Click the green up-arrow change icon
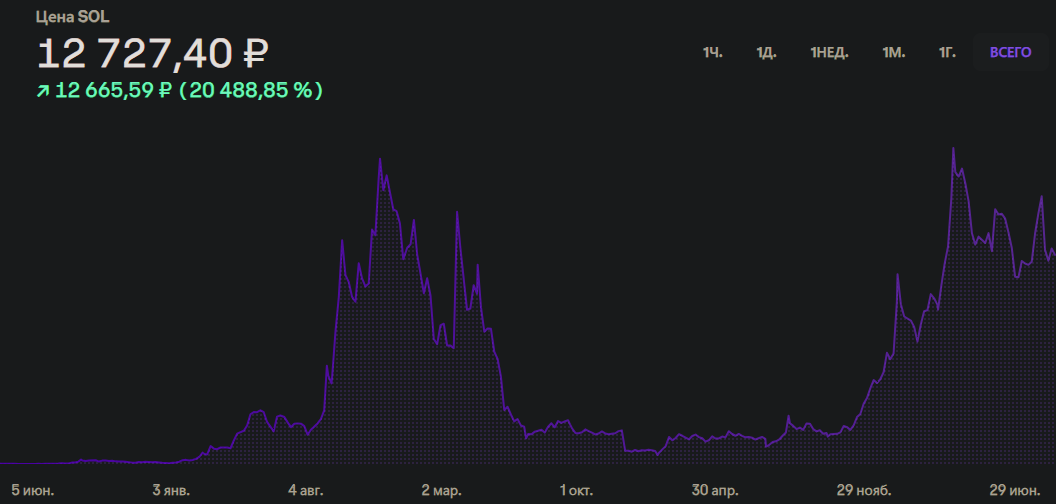Viewport: 1056px width, 504px height. click(43, 91)
